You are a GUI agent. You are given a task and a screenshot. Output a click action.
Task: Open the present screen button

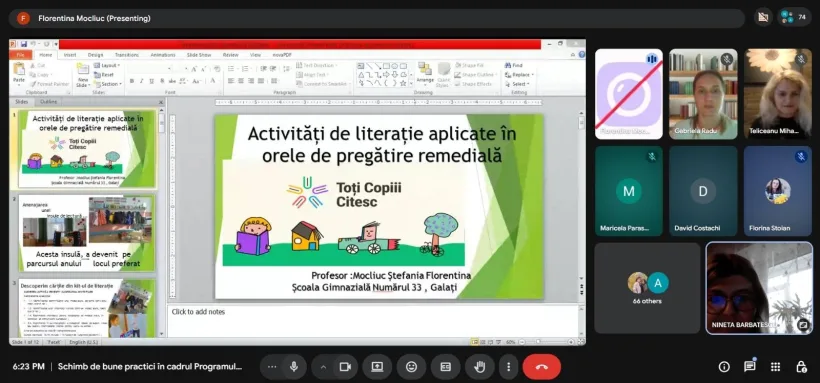pos(377,367)
